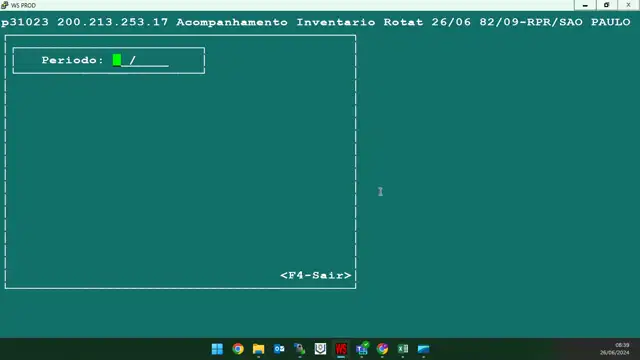Viewport: 640px width, 360px height.
Task: Click the '82/09-RPR/SAO PAULO' text
Action: (555, 22)
